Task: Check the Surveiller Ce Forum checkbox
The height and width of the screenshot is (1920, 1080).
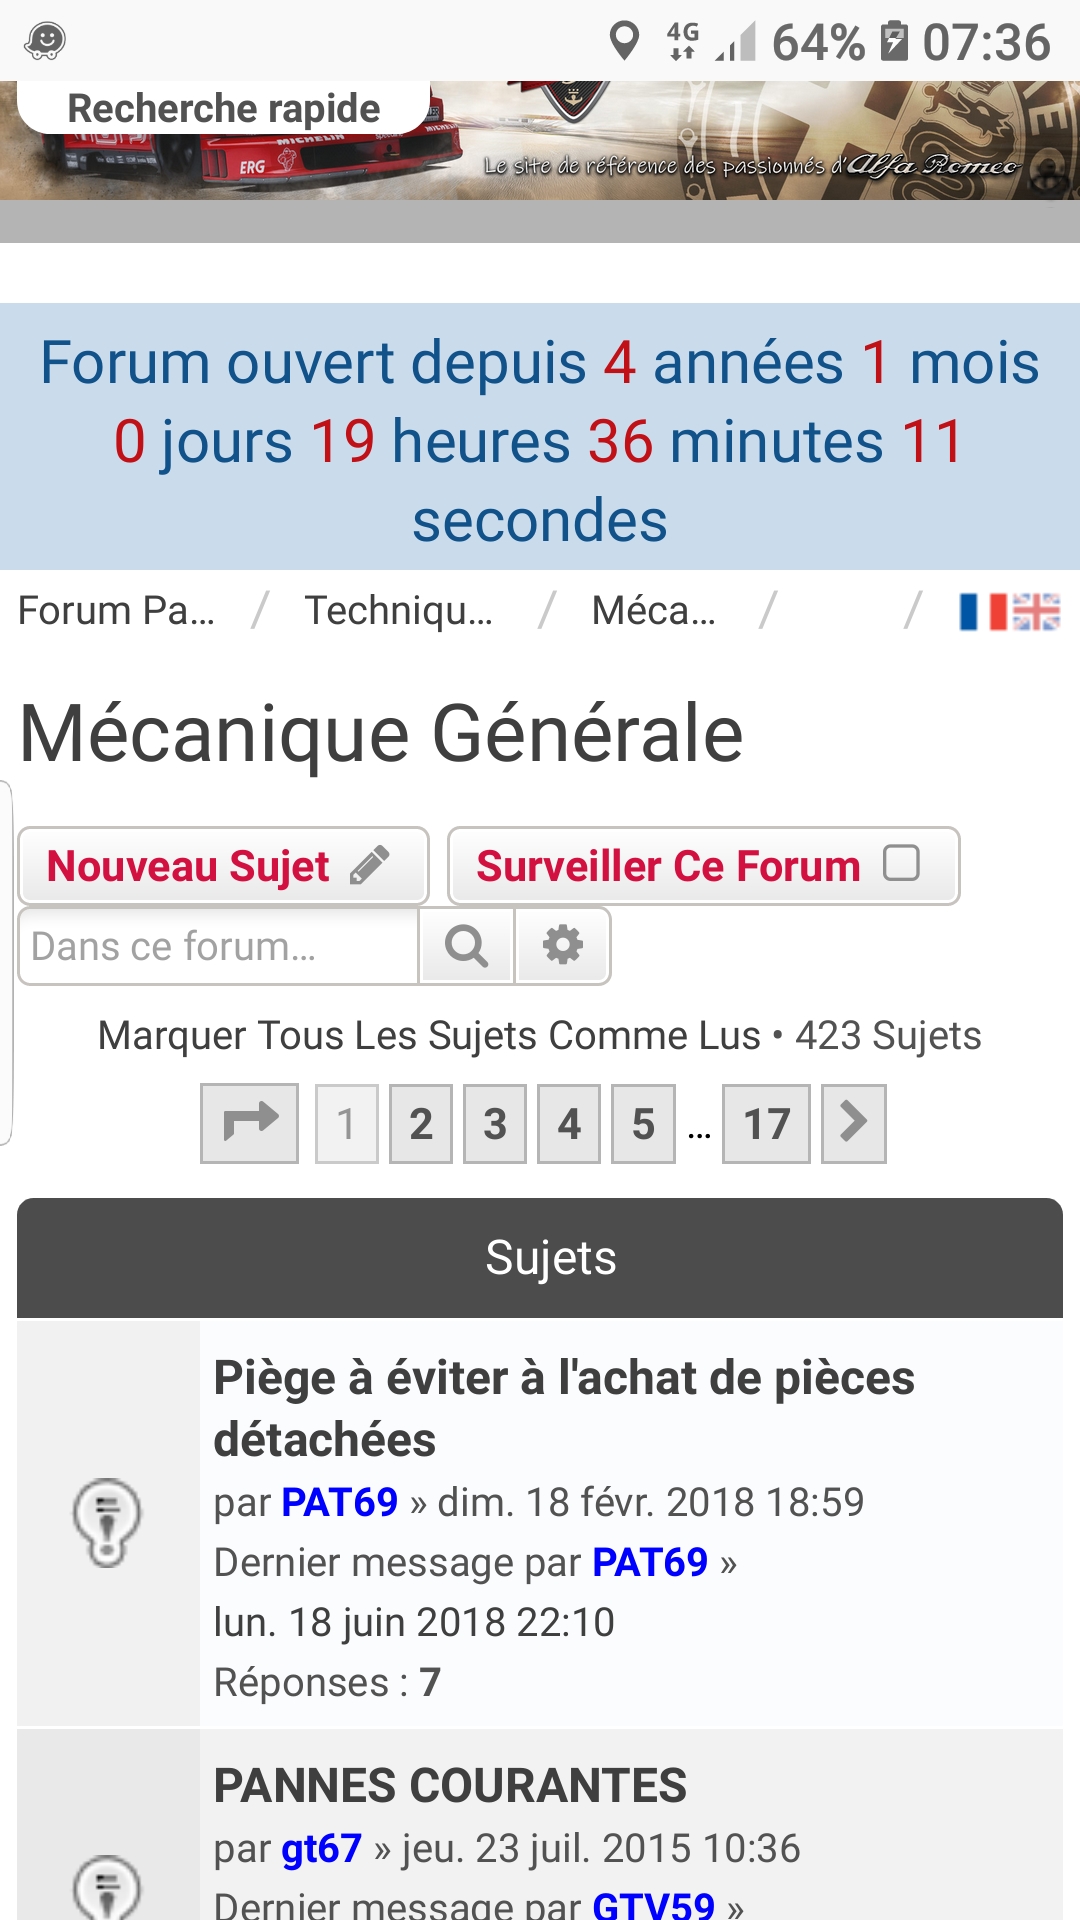Action: click(901, 863)
